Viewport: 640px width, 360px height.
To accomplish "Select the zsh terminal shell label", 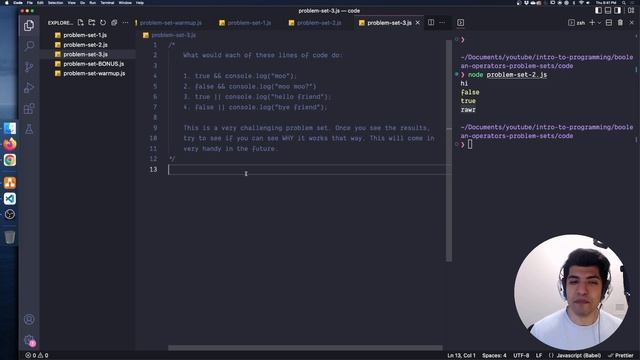I will click(x=577, y=23).
